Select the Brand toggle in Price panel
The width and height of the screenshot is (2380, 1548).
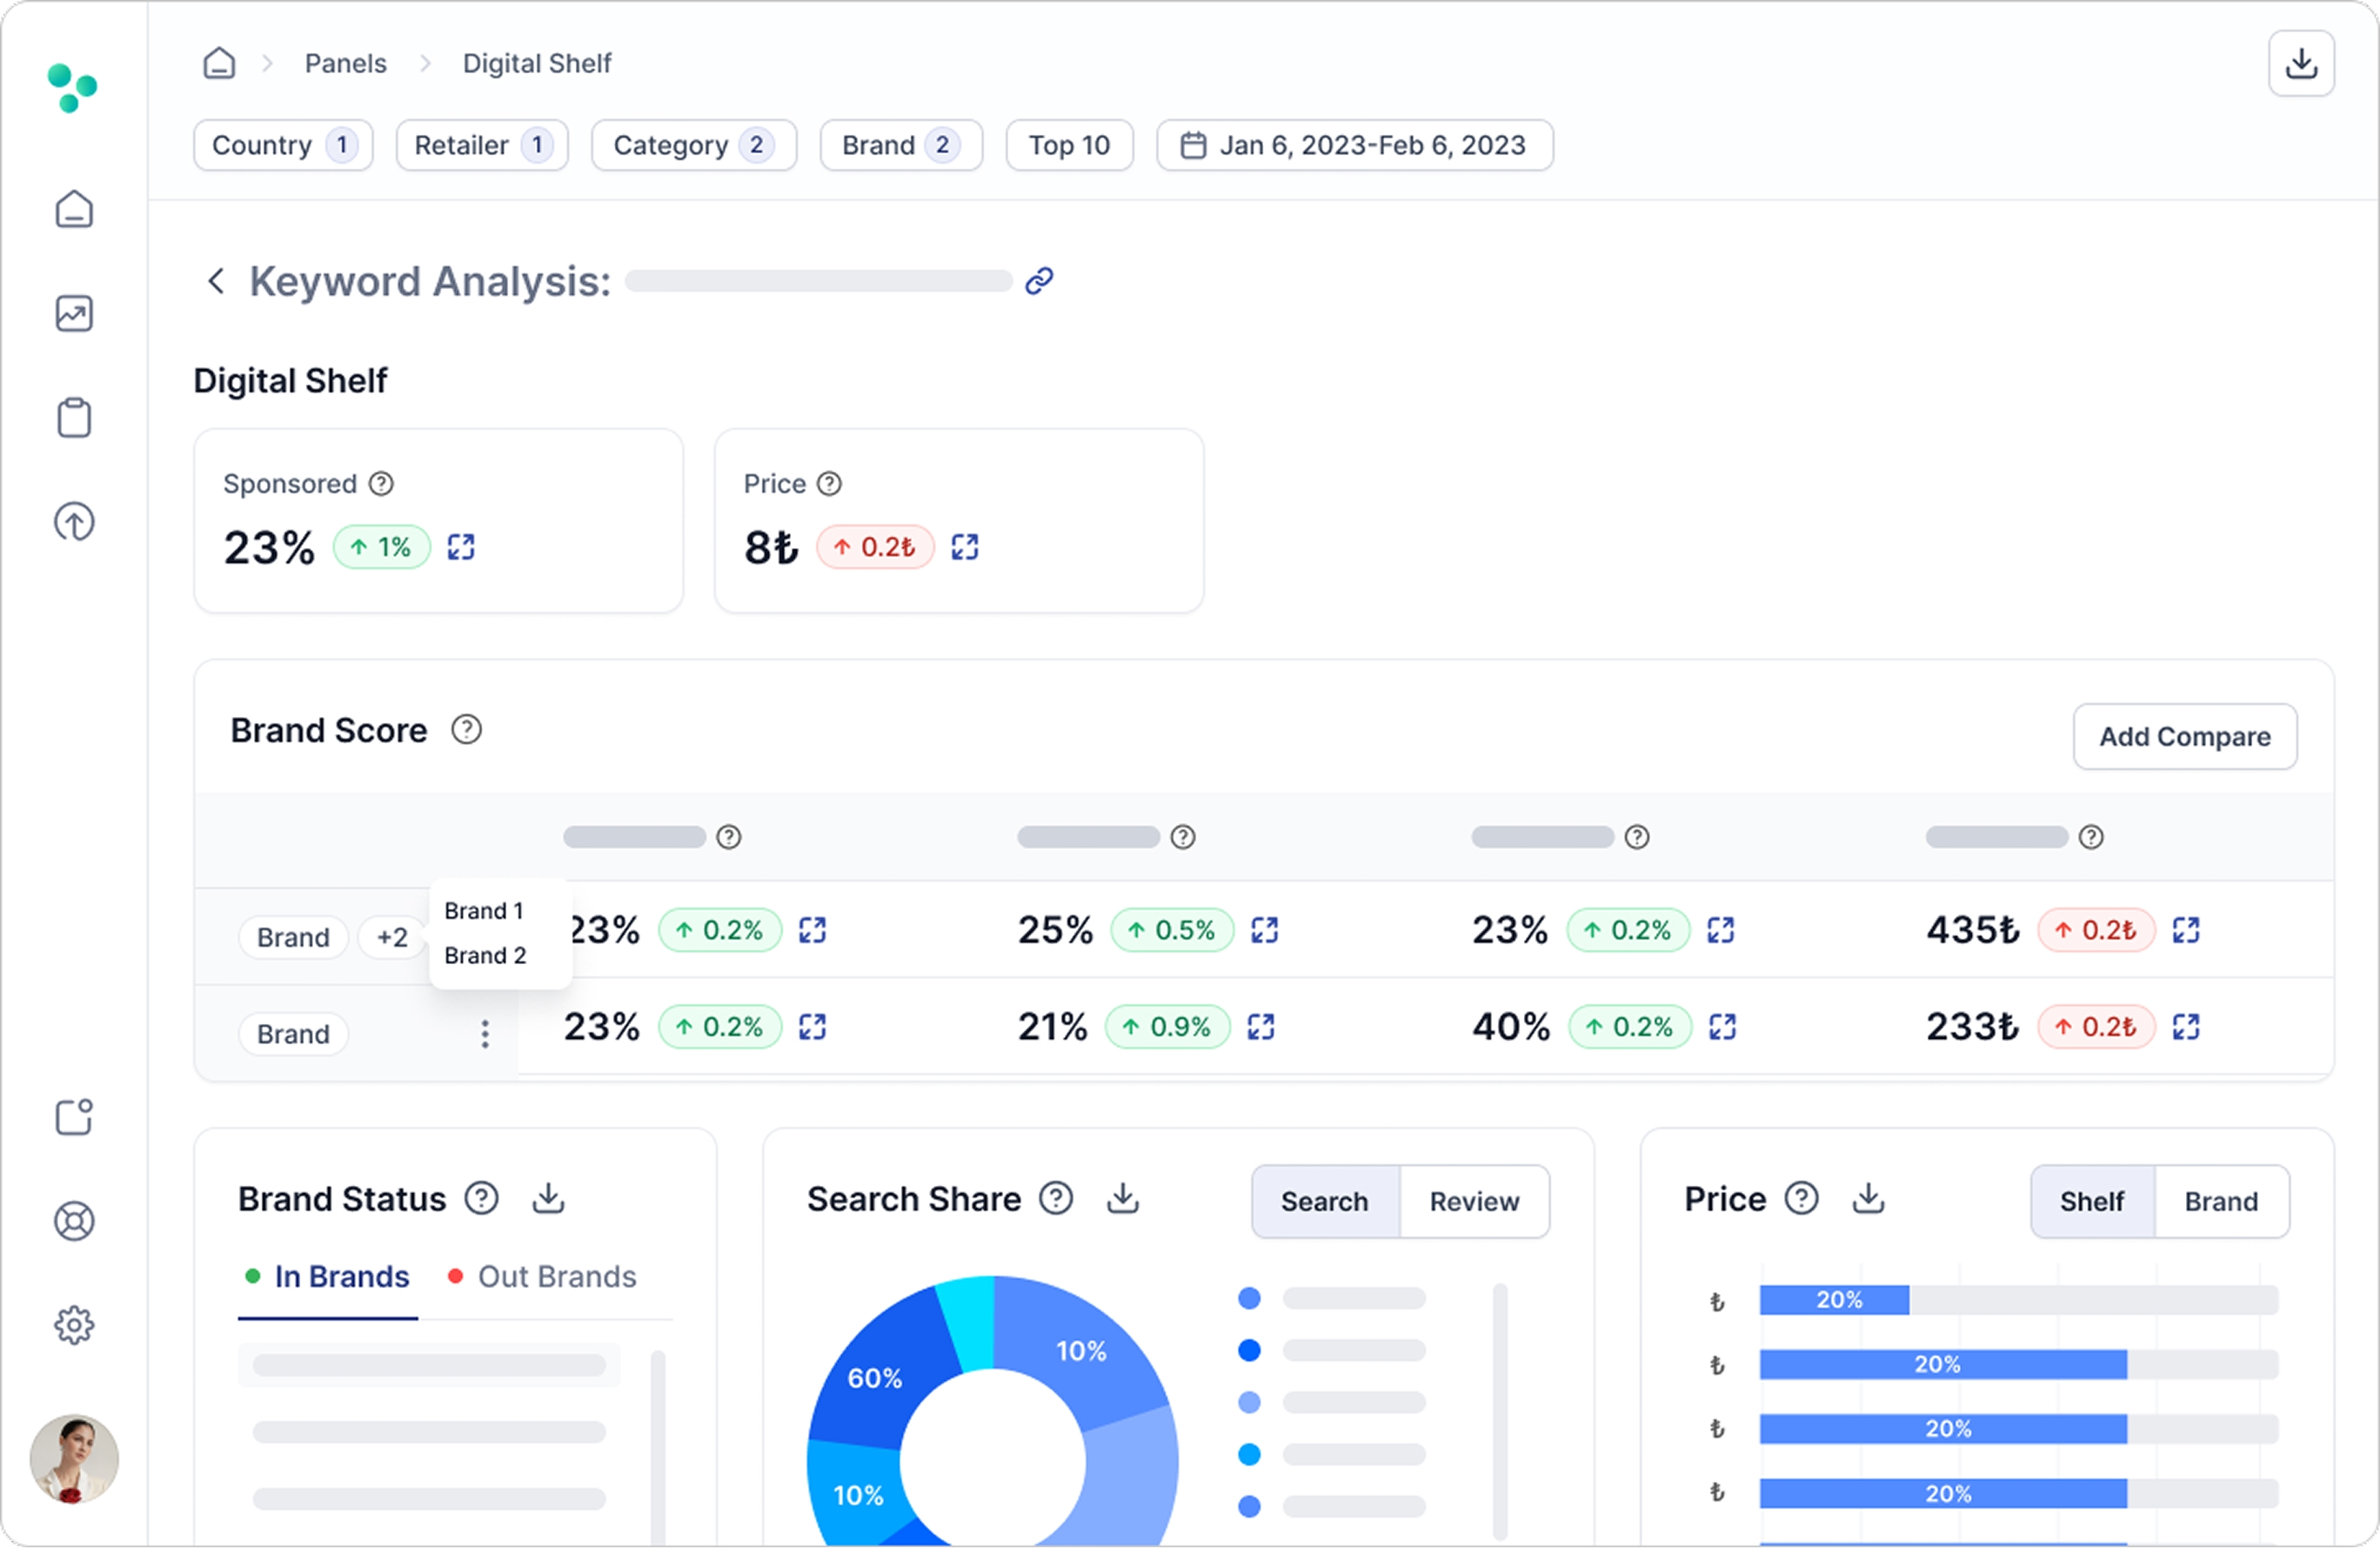pyautogui.click(x=2221, y=1202)
